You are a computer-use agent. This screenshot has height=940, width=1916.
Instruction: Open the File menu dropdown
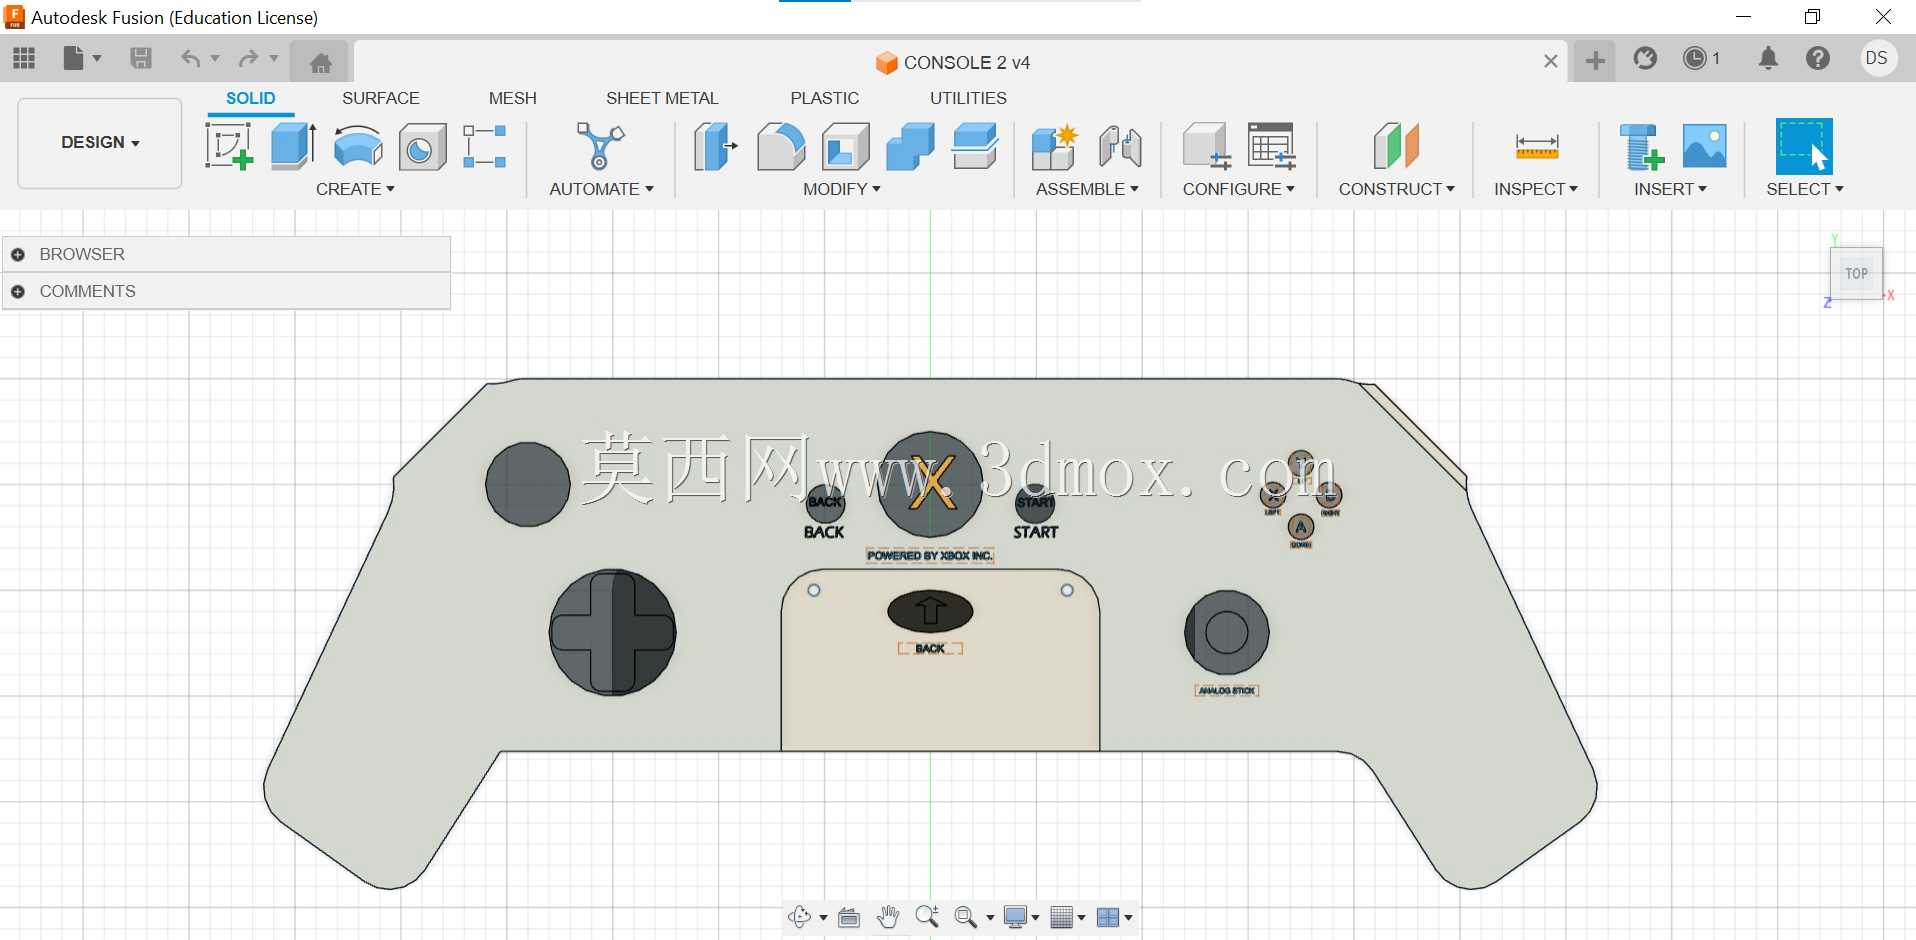[x=82, y=59]
